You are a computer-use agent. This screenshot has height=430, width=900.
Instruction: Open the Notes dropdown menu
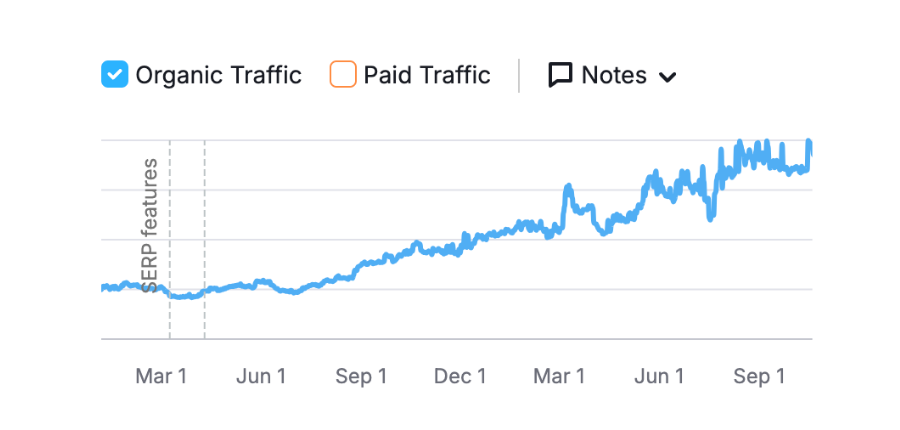coord(613,75)
